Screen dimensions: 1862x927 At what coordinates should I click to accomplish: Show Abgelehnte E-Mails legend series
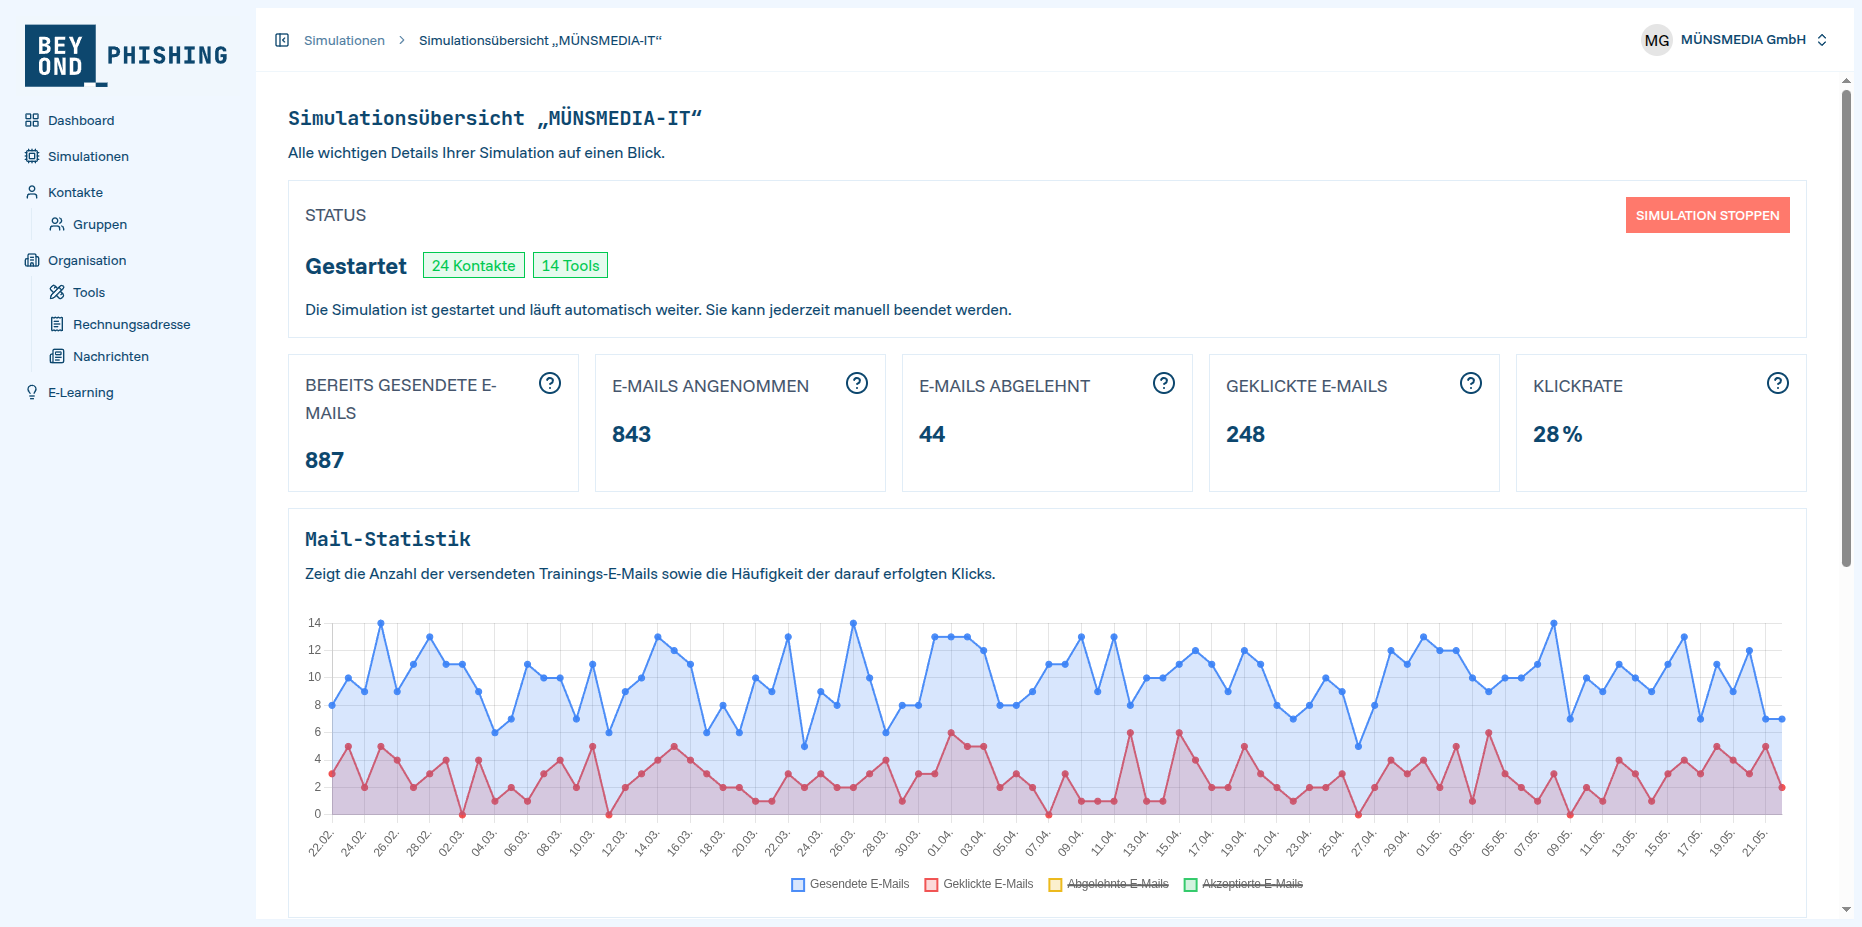pos(1108,884)
